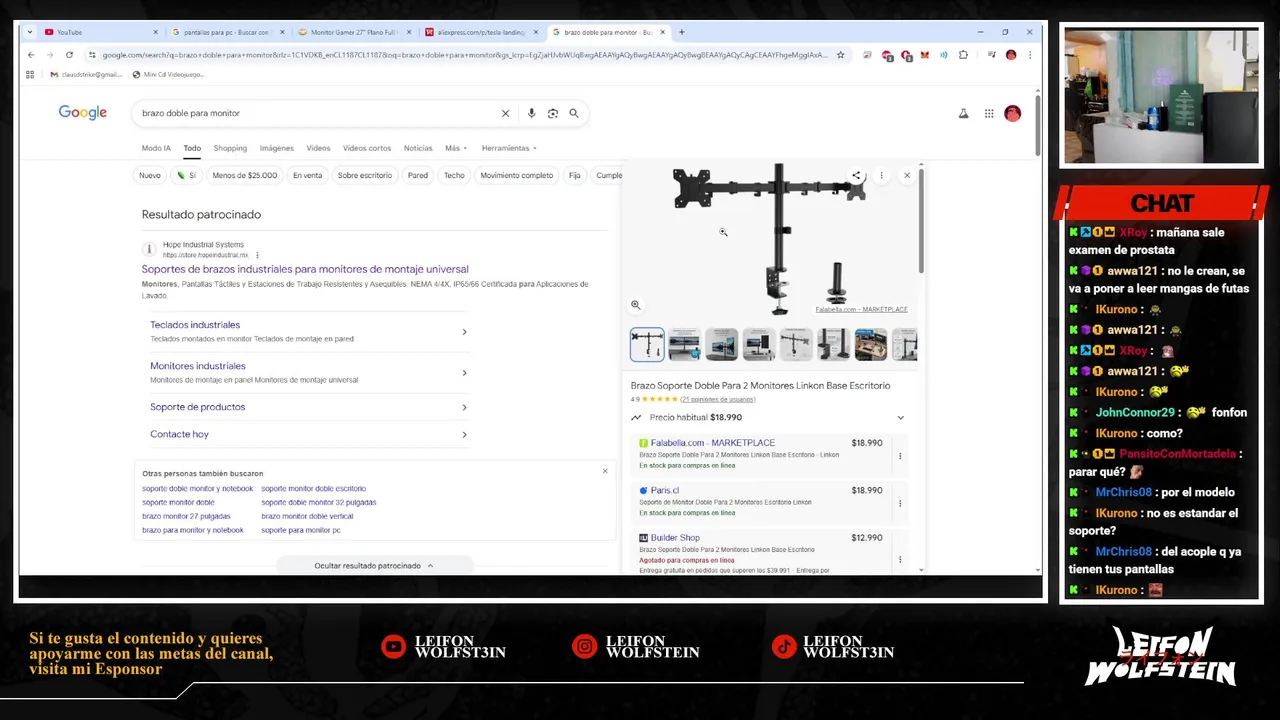Screen dimensions: 1280x720
Task: Select the first product thumbnail image
Action: point(647,344)
